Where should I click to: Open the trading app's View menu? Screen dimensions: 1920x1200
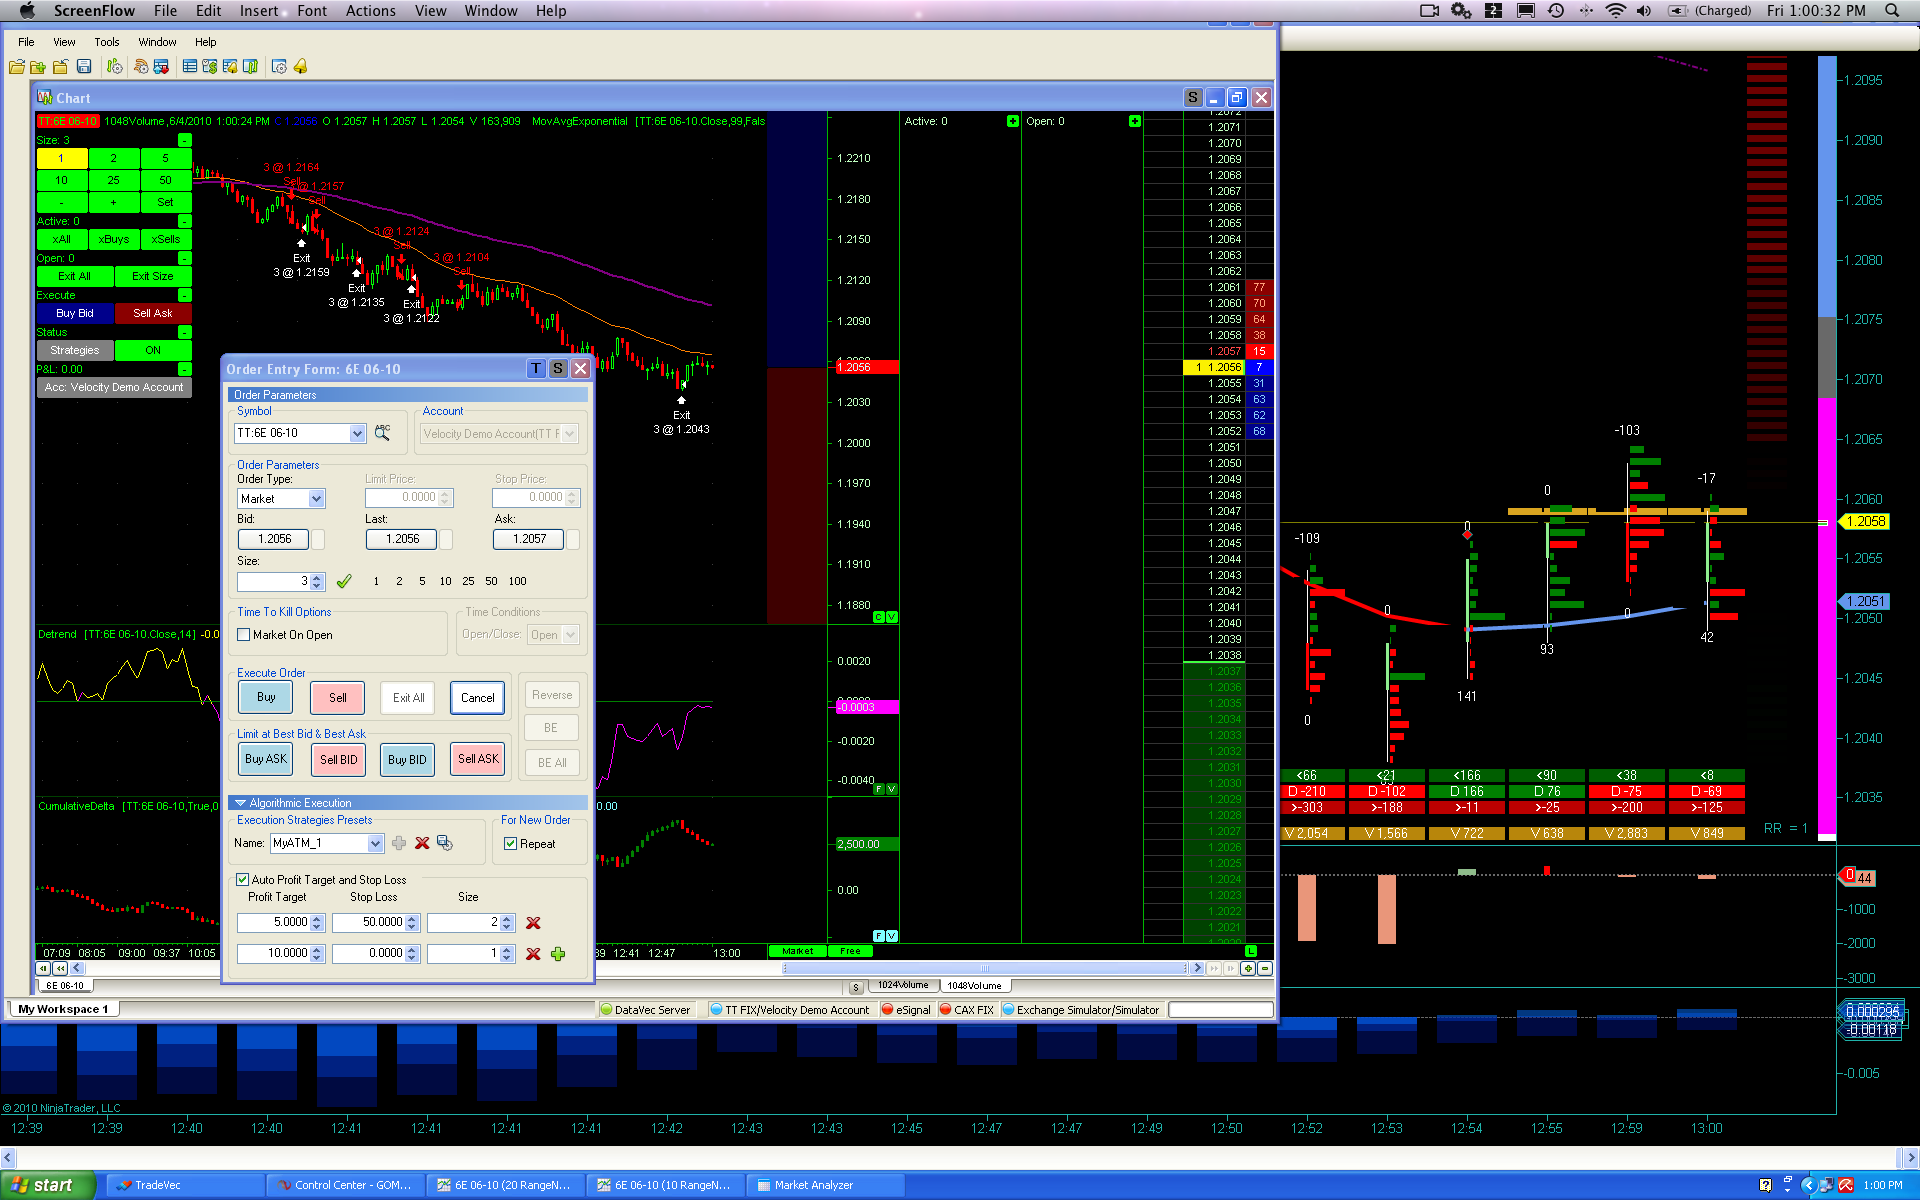pos(64,42)
